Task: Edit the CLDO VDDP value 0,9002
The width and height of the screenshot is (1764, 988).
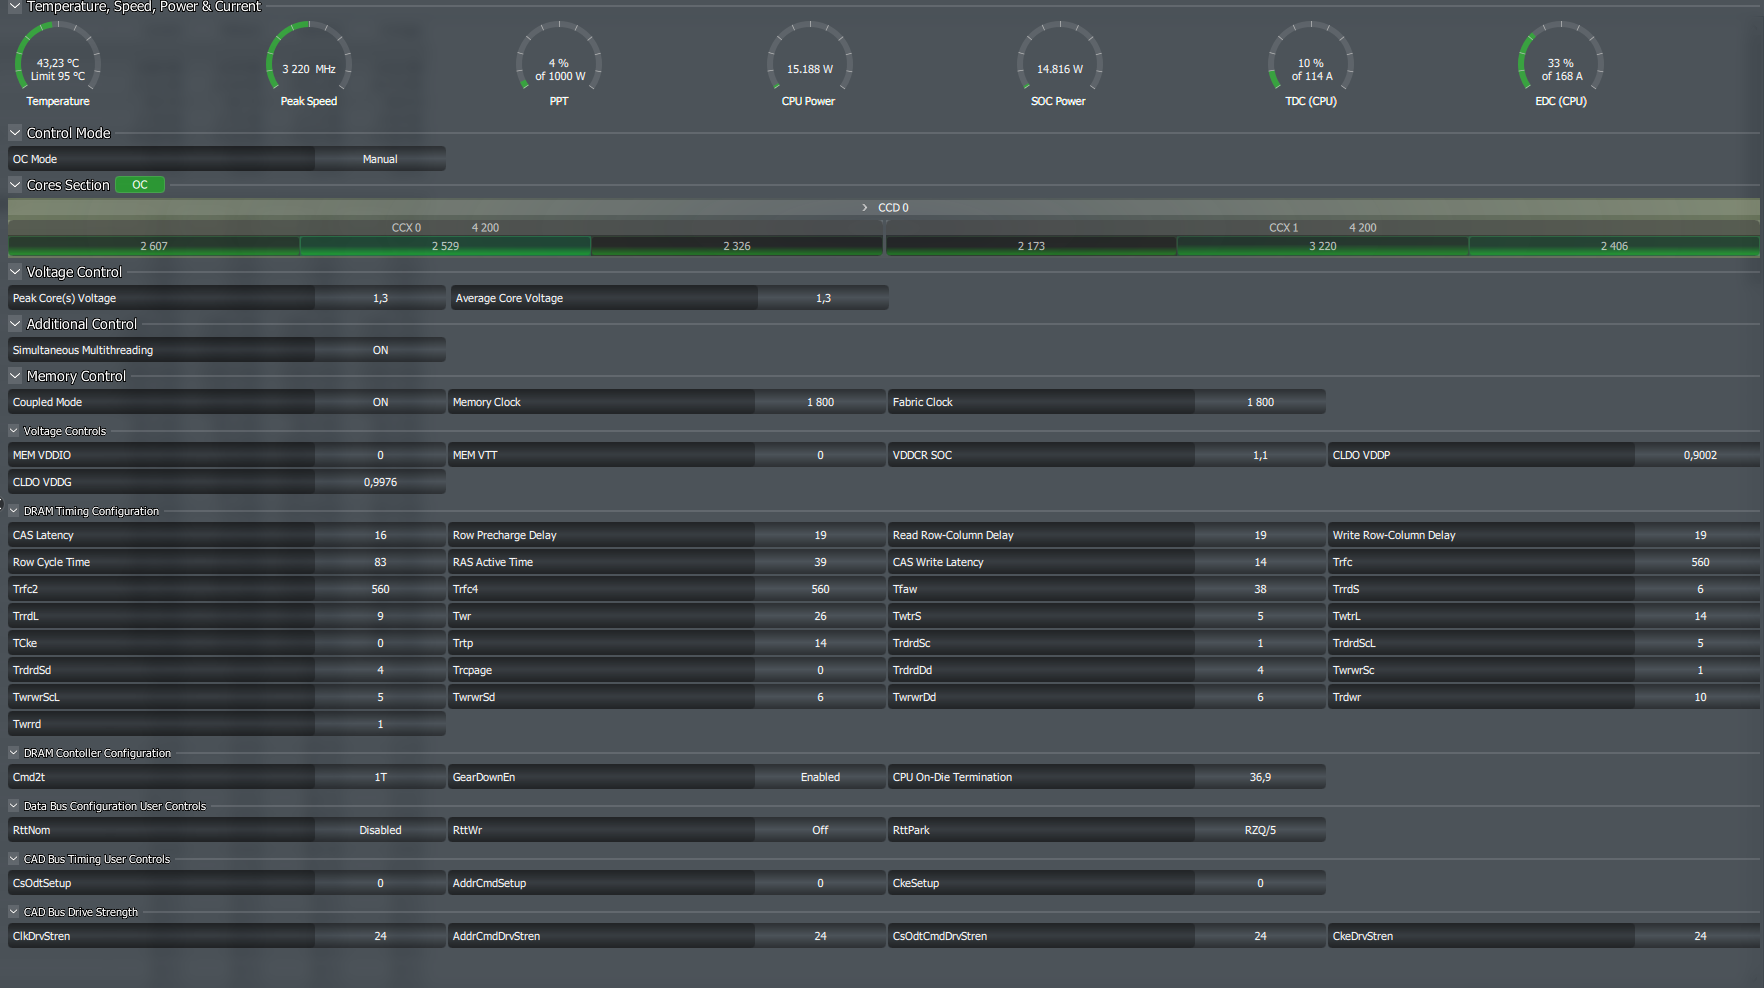Action: pyautogui.click(x=1700, y=455)
